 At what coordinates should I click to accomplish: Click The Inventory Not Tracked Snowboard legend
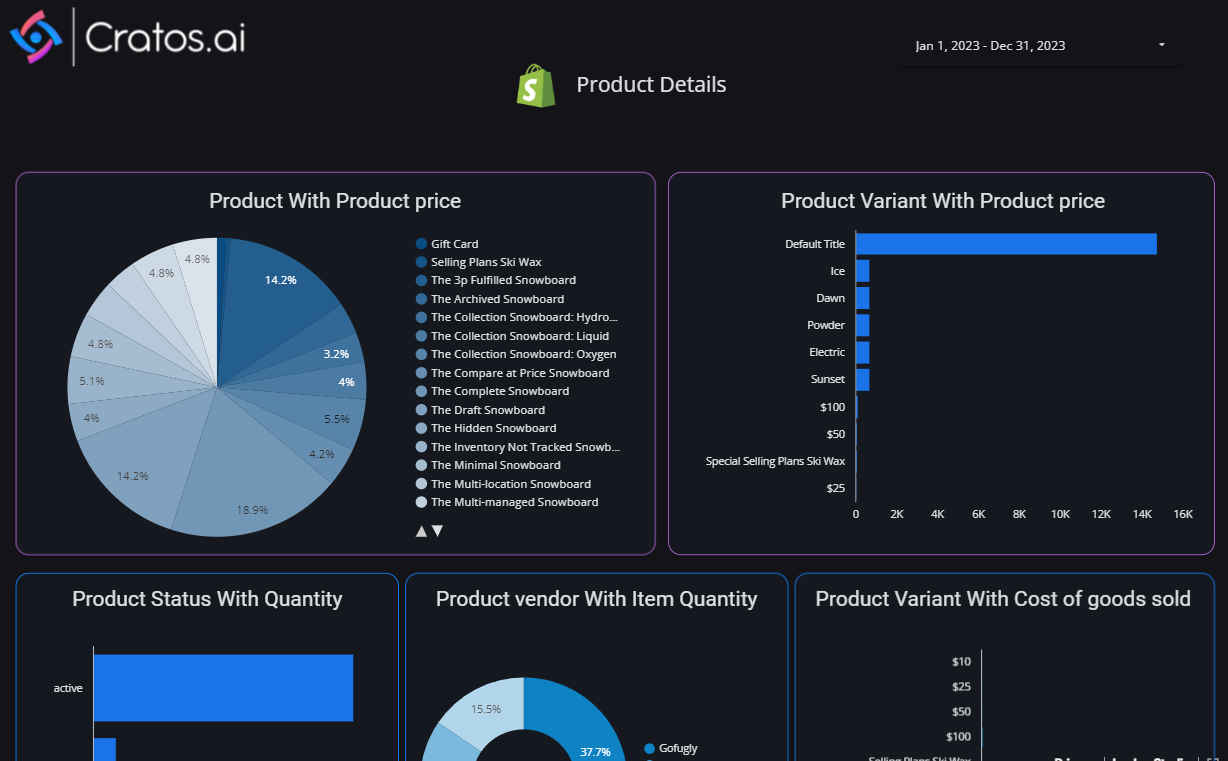518,447
